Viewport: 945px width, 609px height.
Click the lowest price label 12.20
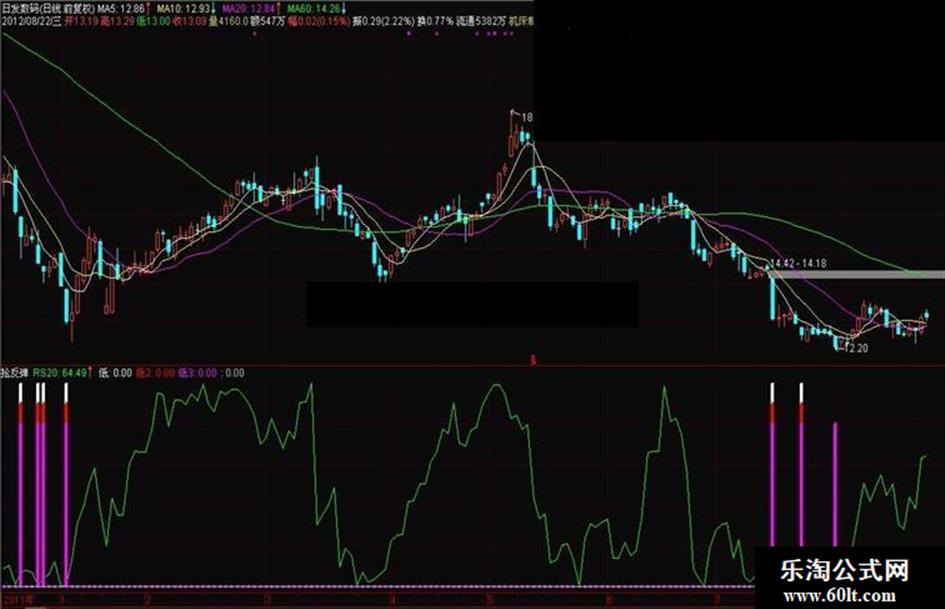click(x=858, y=349)
